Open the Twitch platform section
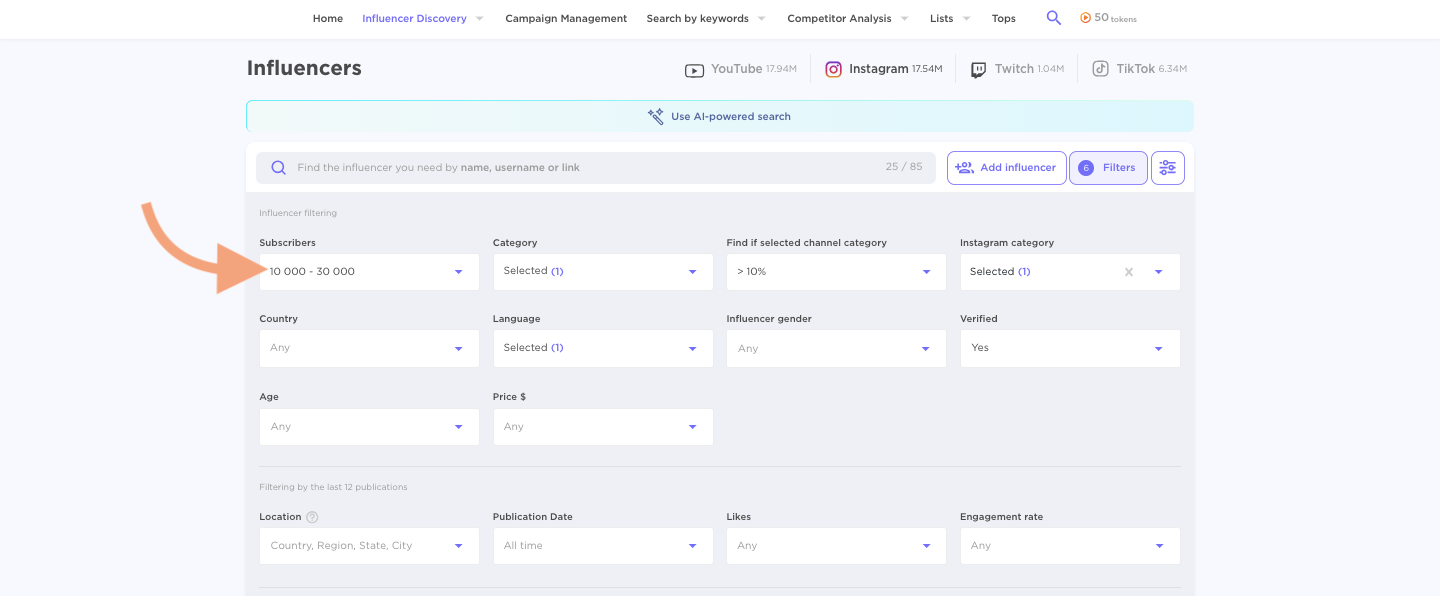The width and height of the screenshot is (1440, 596). (x=977, y=68)
